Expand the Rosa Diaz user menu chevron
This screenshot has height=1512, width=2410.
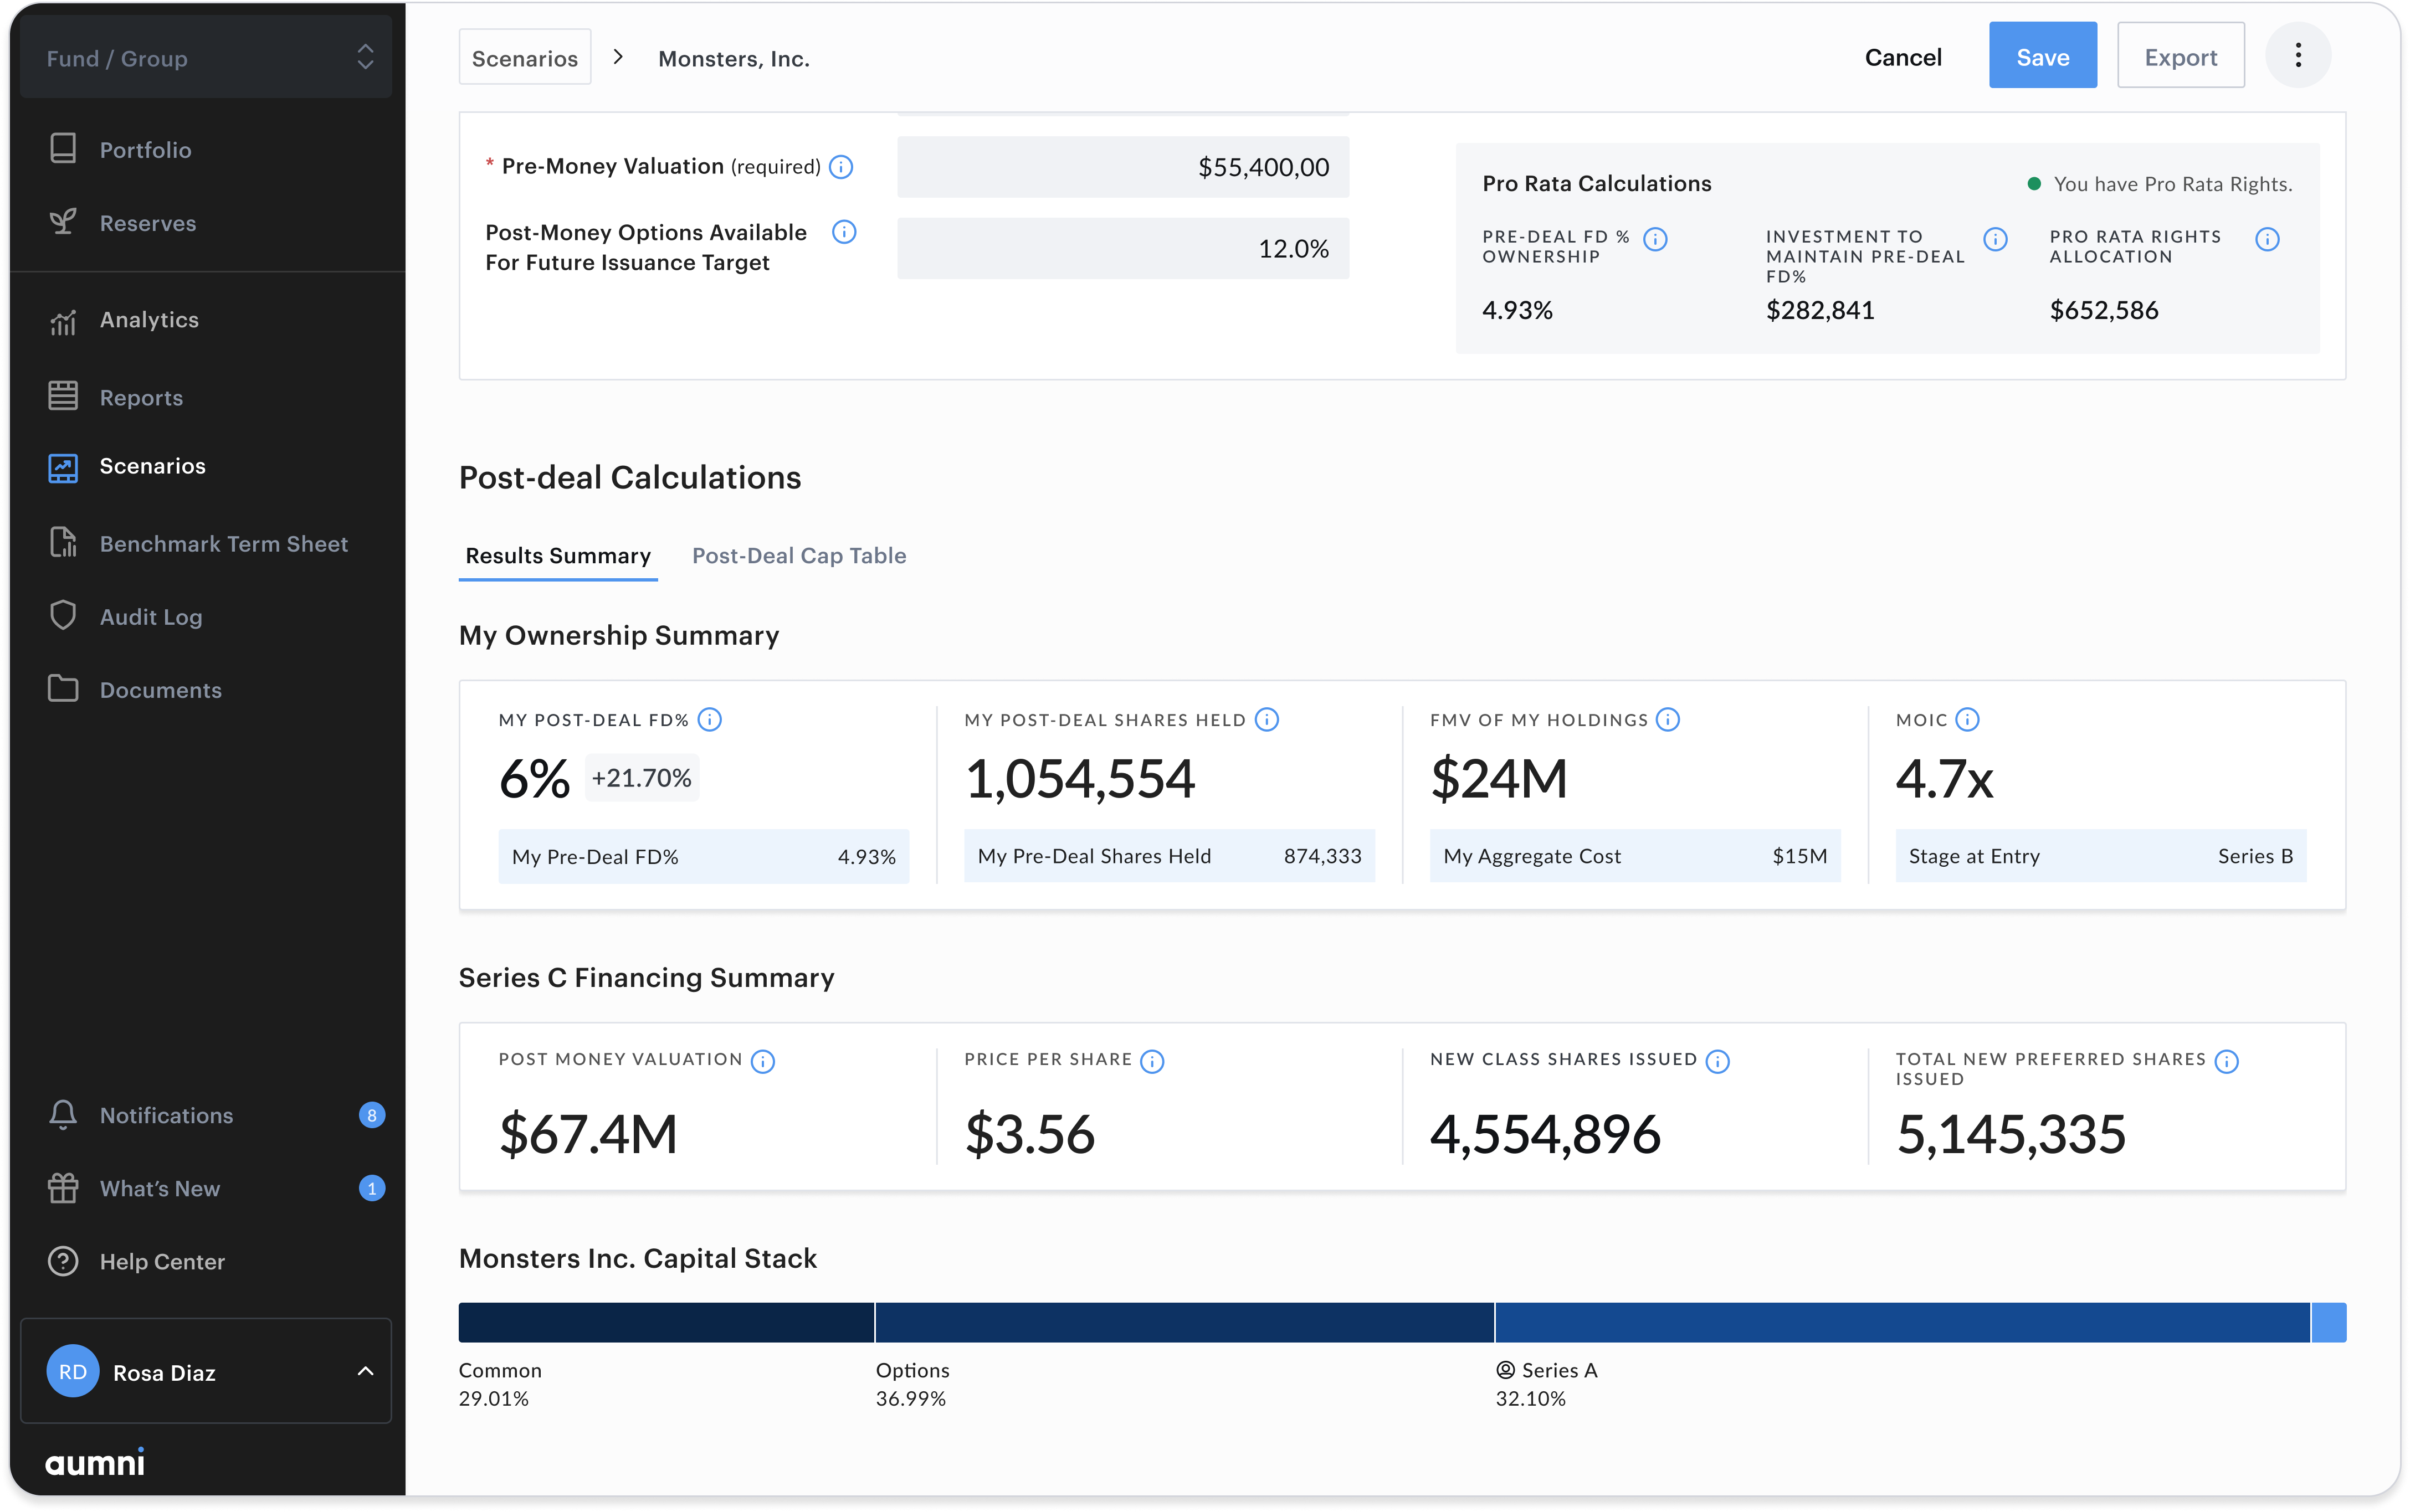click(365, 1372)
